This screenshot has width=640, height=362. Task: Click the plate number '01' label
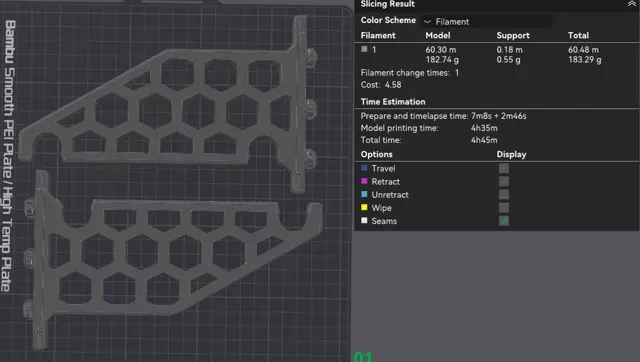pos(363,357)
